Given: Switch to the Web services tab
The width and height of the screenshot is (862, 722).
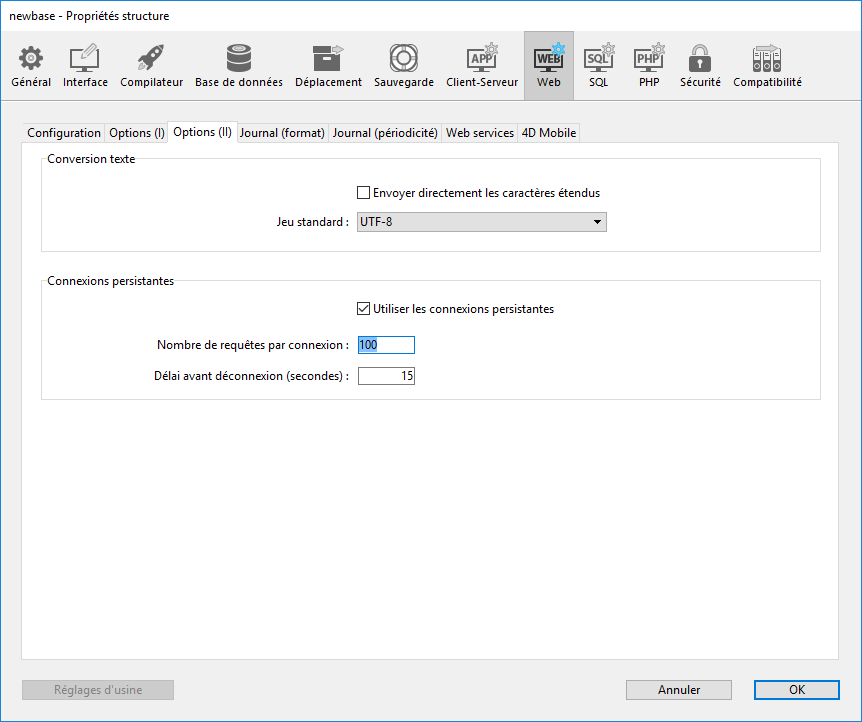Looking at the screenshot, I should click(x=479, y=133).
